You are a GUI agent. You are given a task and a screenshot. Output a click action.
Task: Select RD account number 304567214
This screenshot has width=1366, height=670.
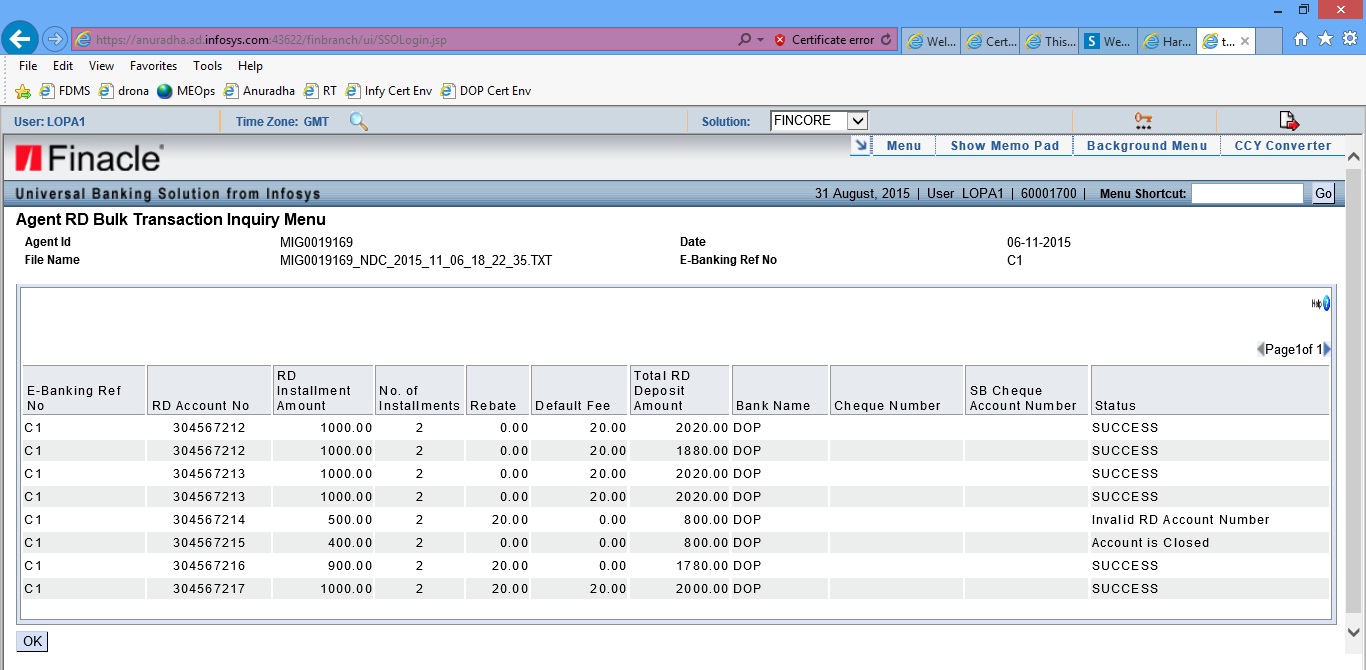click(x=209, y=520)
